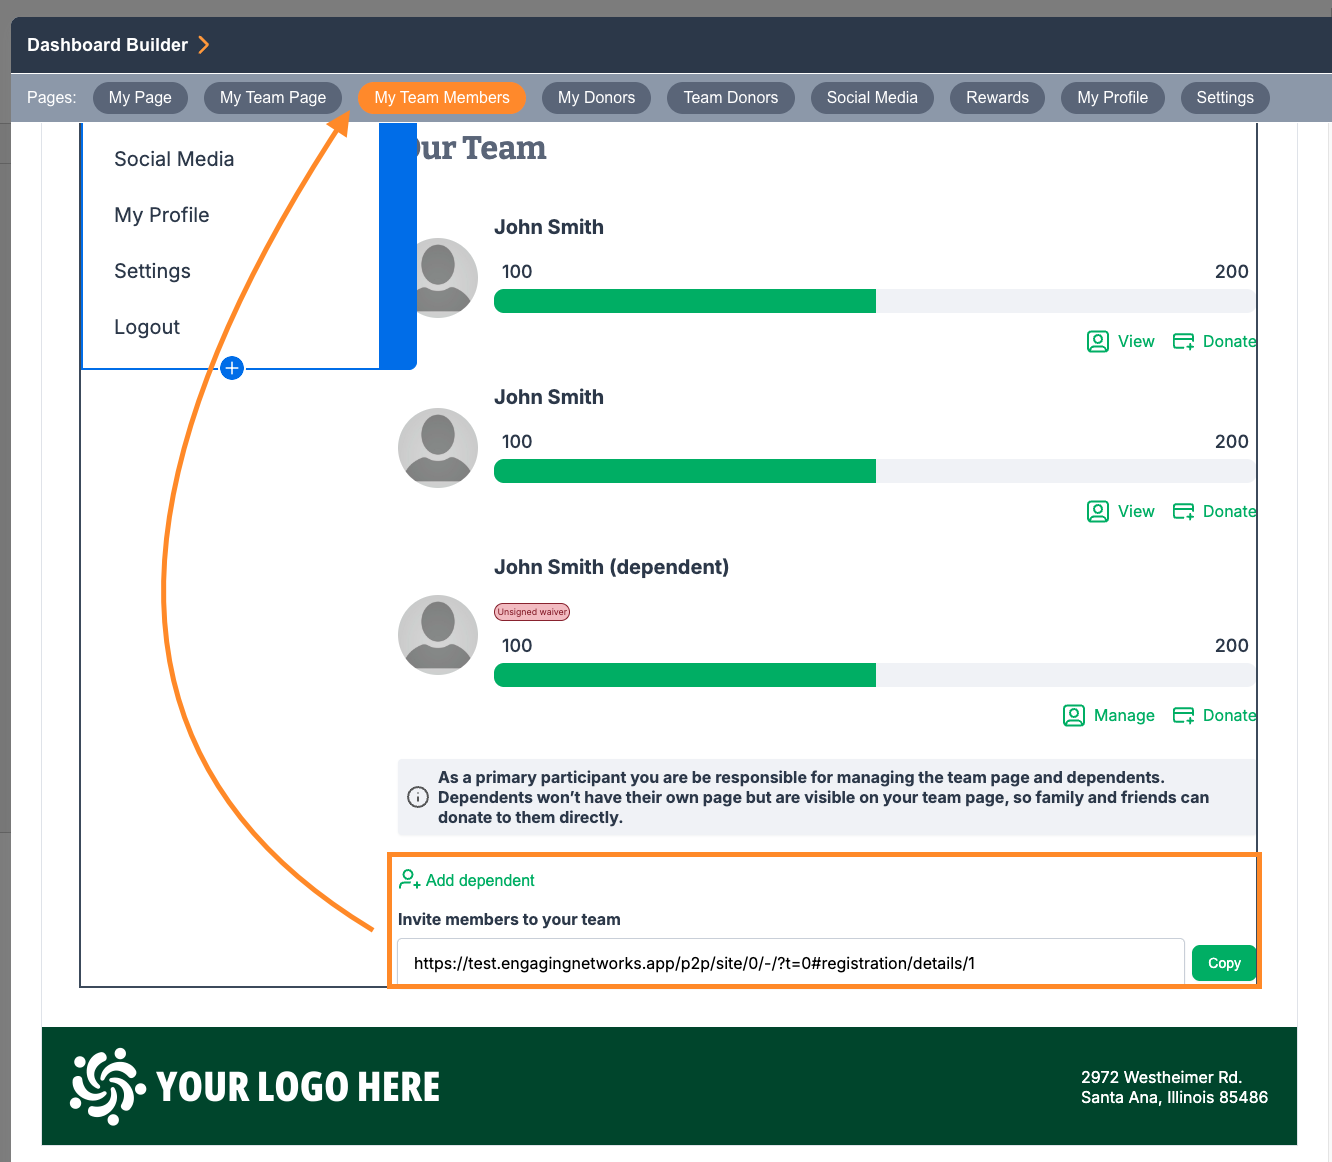Choose Social Media in the side menu
The width and height of the screenshot is (1332, 1162).
pyautogui.click(x=174, y=159)
